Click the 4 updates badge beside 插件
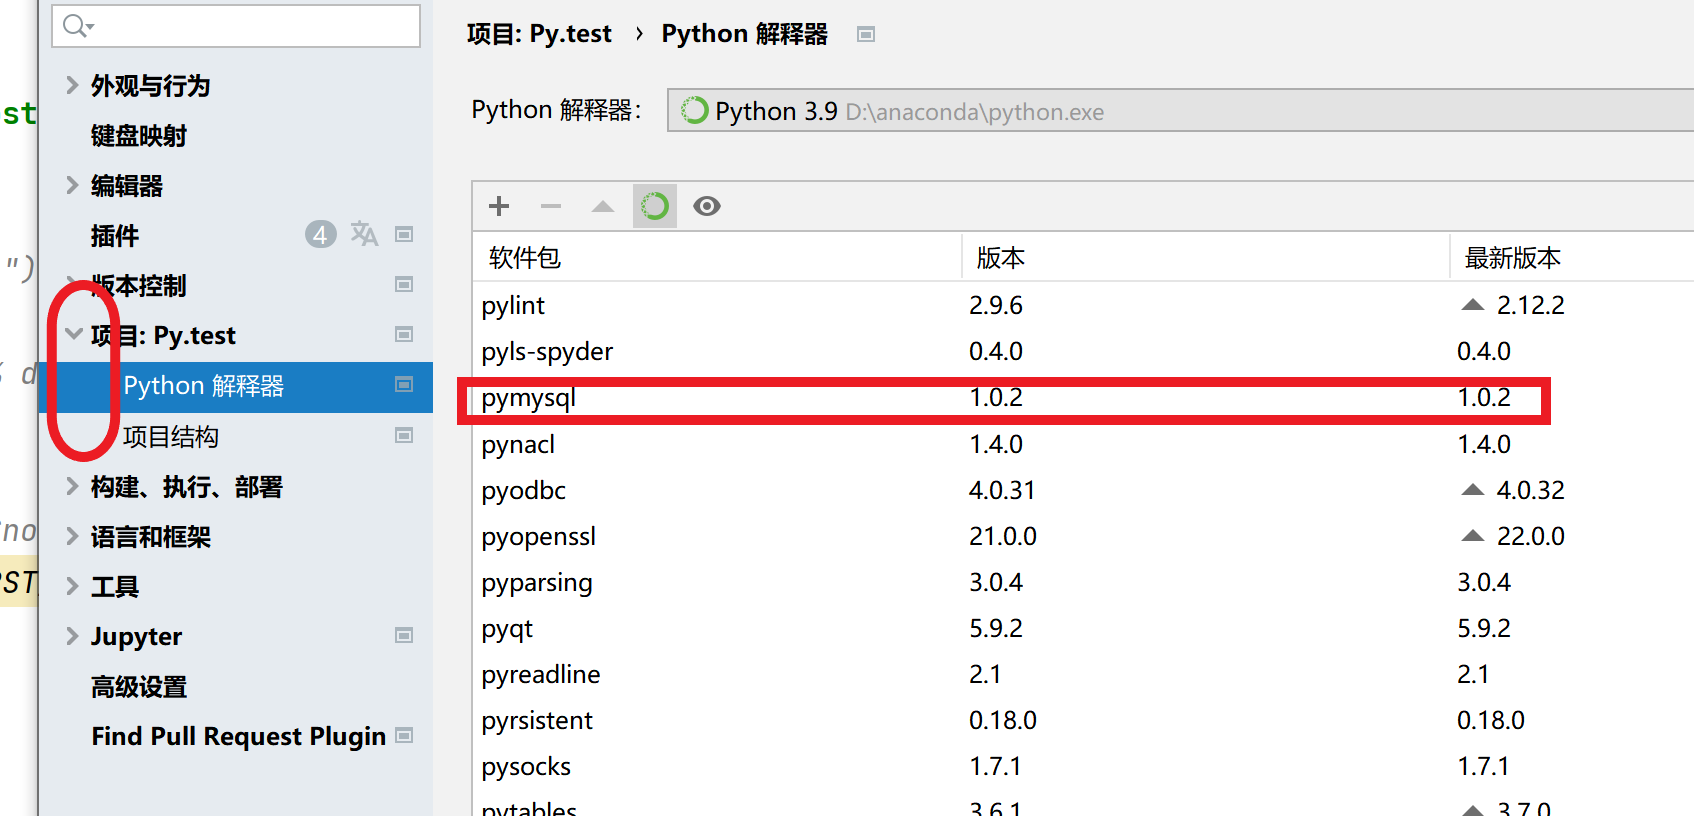This screenshot has height=816, width=1694. pos(320,234)
